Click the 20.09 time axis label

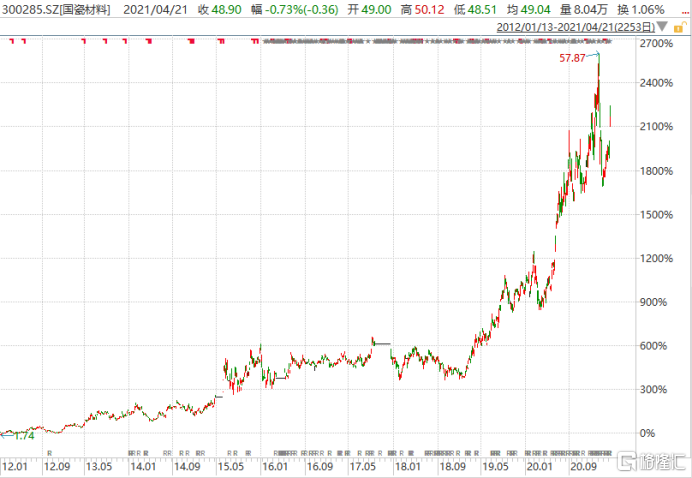click(584, 467)
